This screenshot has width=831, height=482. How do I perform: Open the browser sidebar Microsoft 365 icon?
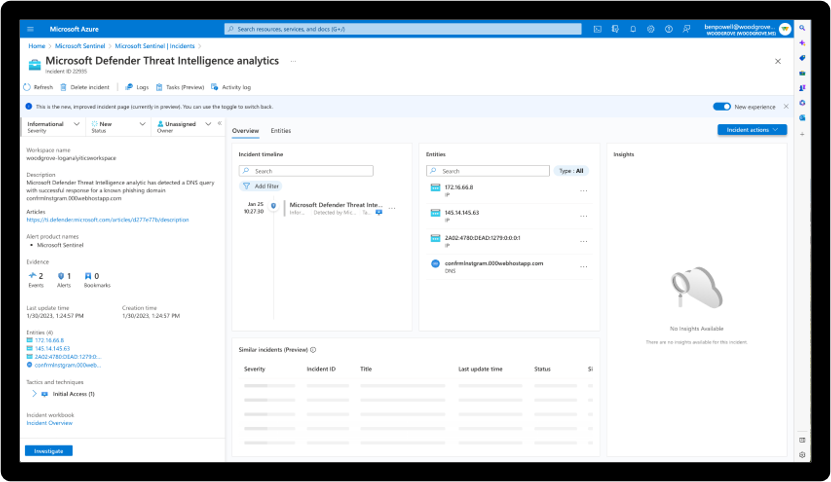802,103
